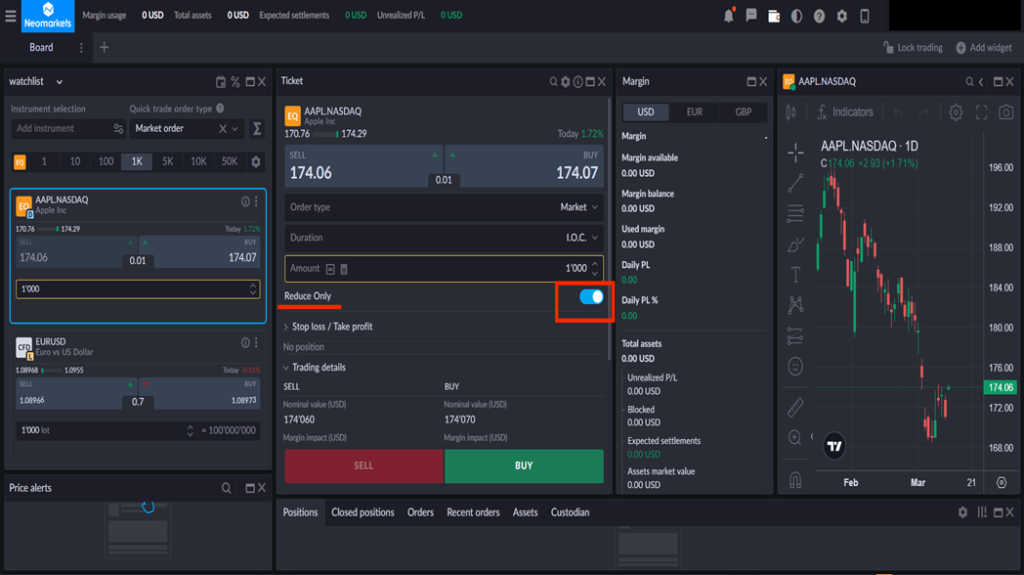Open the Duration I.O.C. dropdown
This screenshot has height=575, width=1024.
pos(582,238)
